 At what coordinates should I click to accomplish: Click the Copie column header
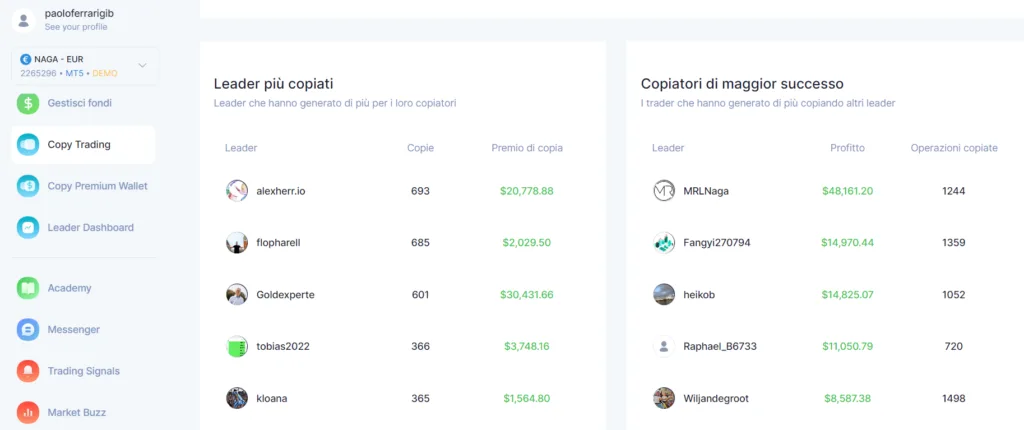click(x=421, y=148)
